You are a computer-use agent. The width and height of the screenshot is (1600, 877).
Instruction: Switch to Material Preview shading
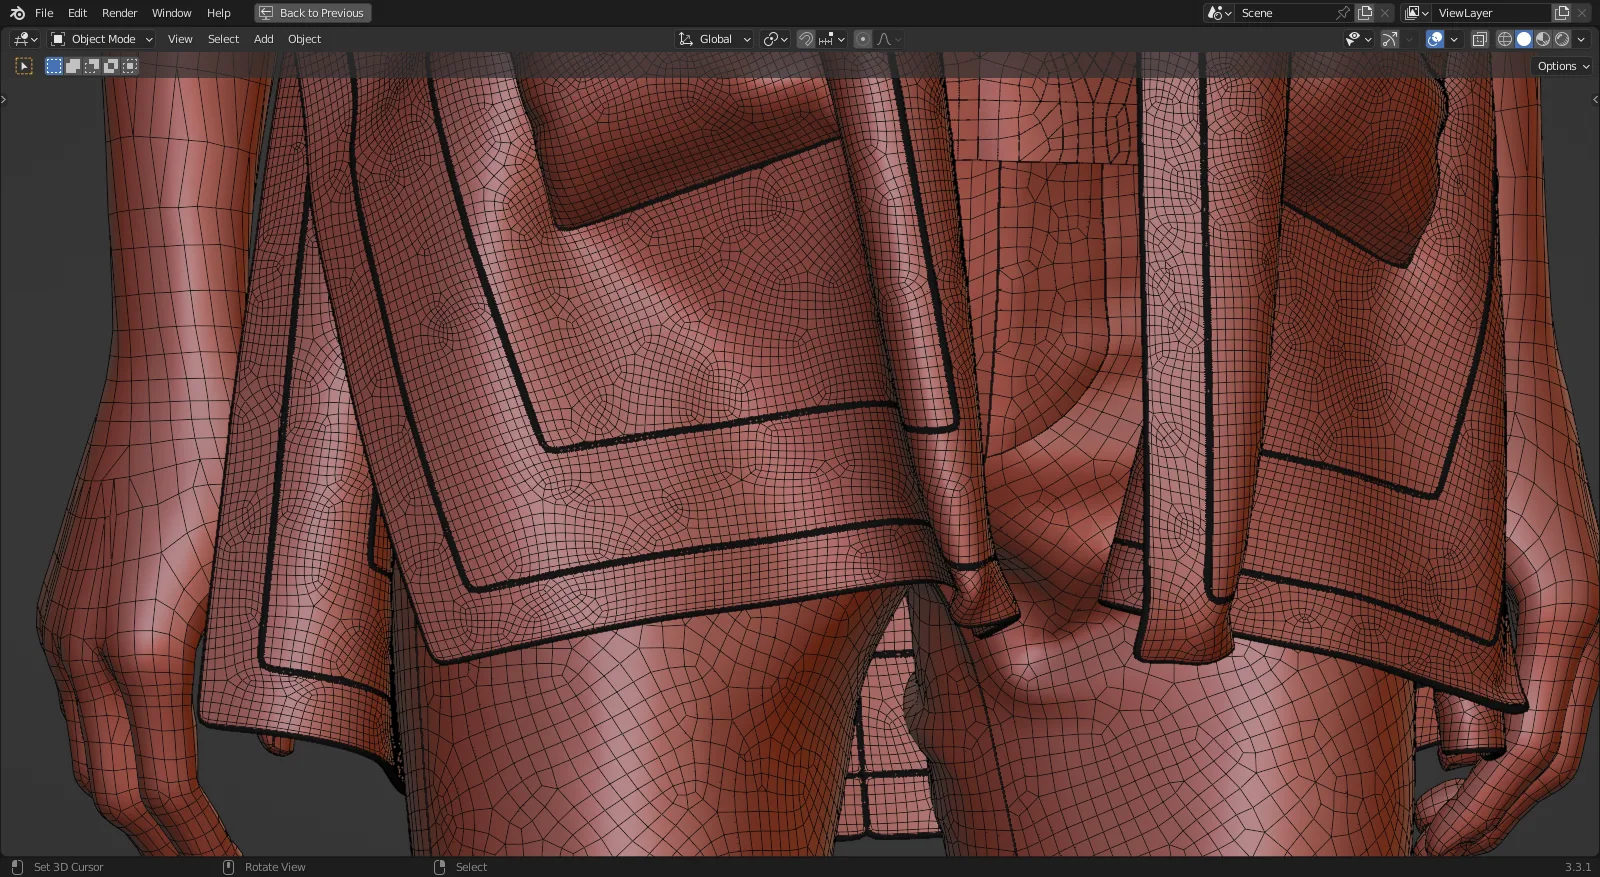[x=1543, y=39]
